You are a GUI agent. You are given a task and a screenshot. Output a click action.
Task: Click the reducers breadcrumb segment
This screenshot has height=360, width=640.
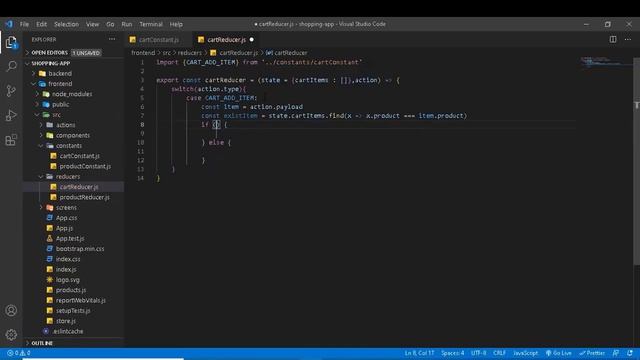click(x=189, y=53)
